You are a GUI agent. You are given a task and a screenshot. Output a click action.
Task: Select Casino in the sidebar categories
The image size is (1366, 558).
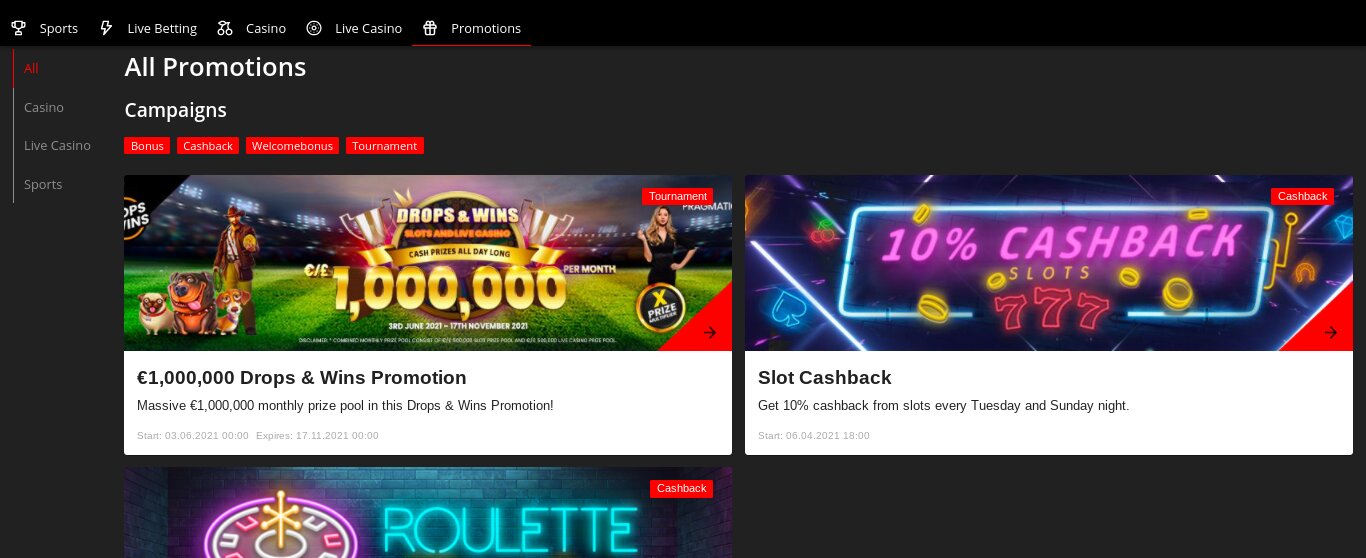click(x=44, y=107)
